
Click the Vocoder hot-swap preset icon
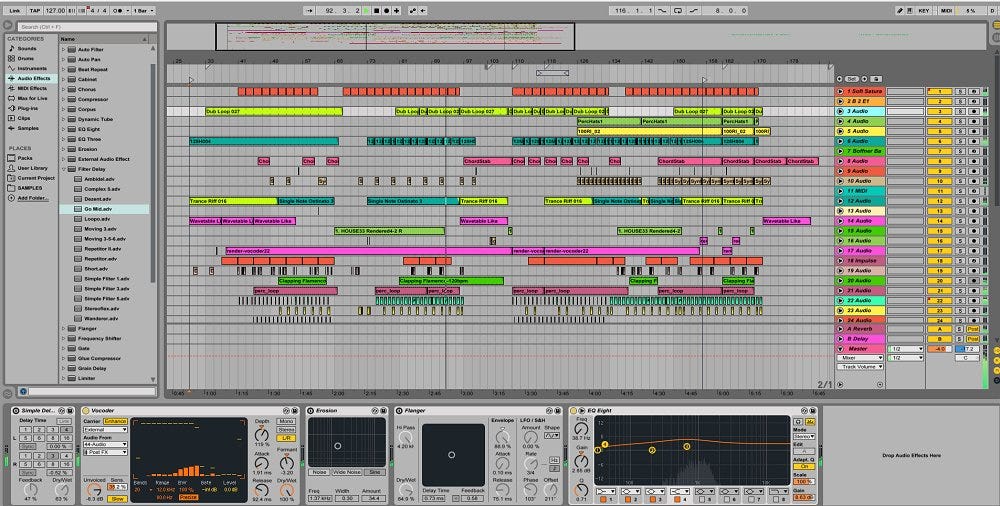click(286, 411)
